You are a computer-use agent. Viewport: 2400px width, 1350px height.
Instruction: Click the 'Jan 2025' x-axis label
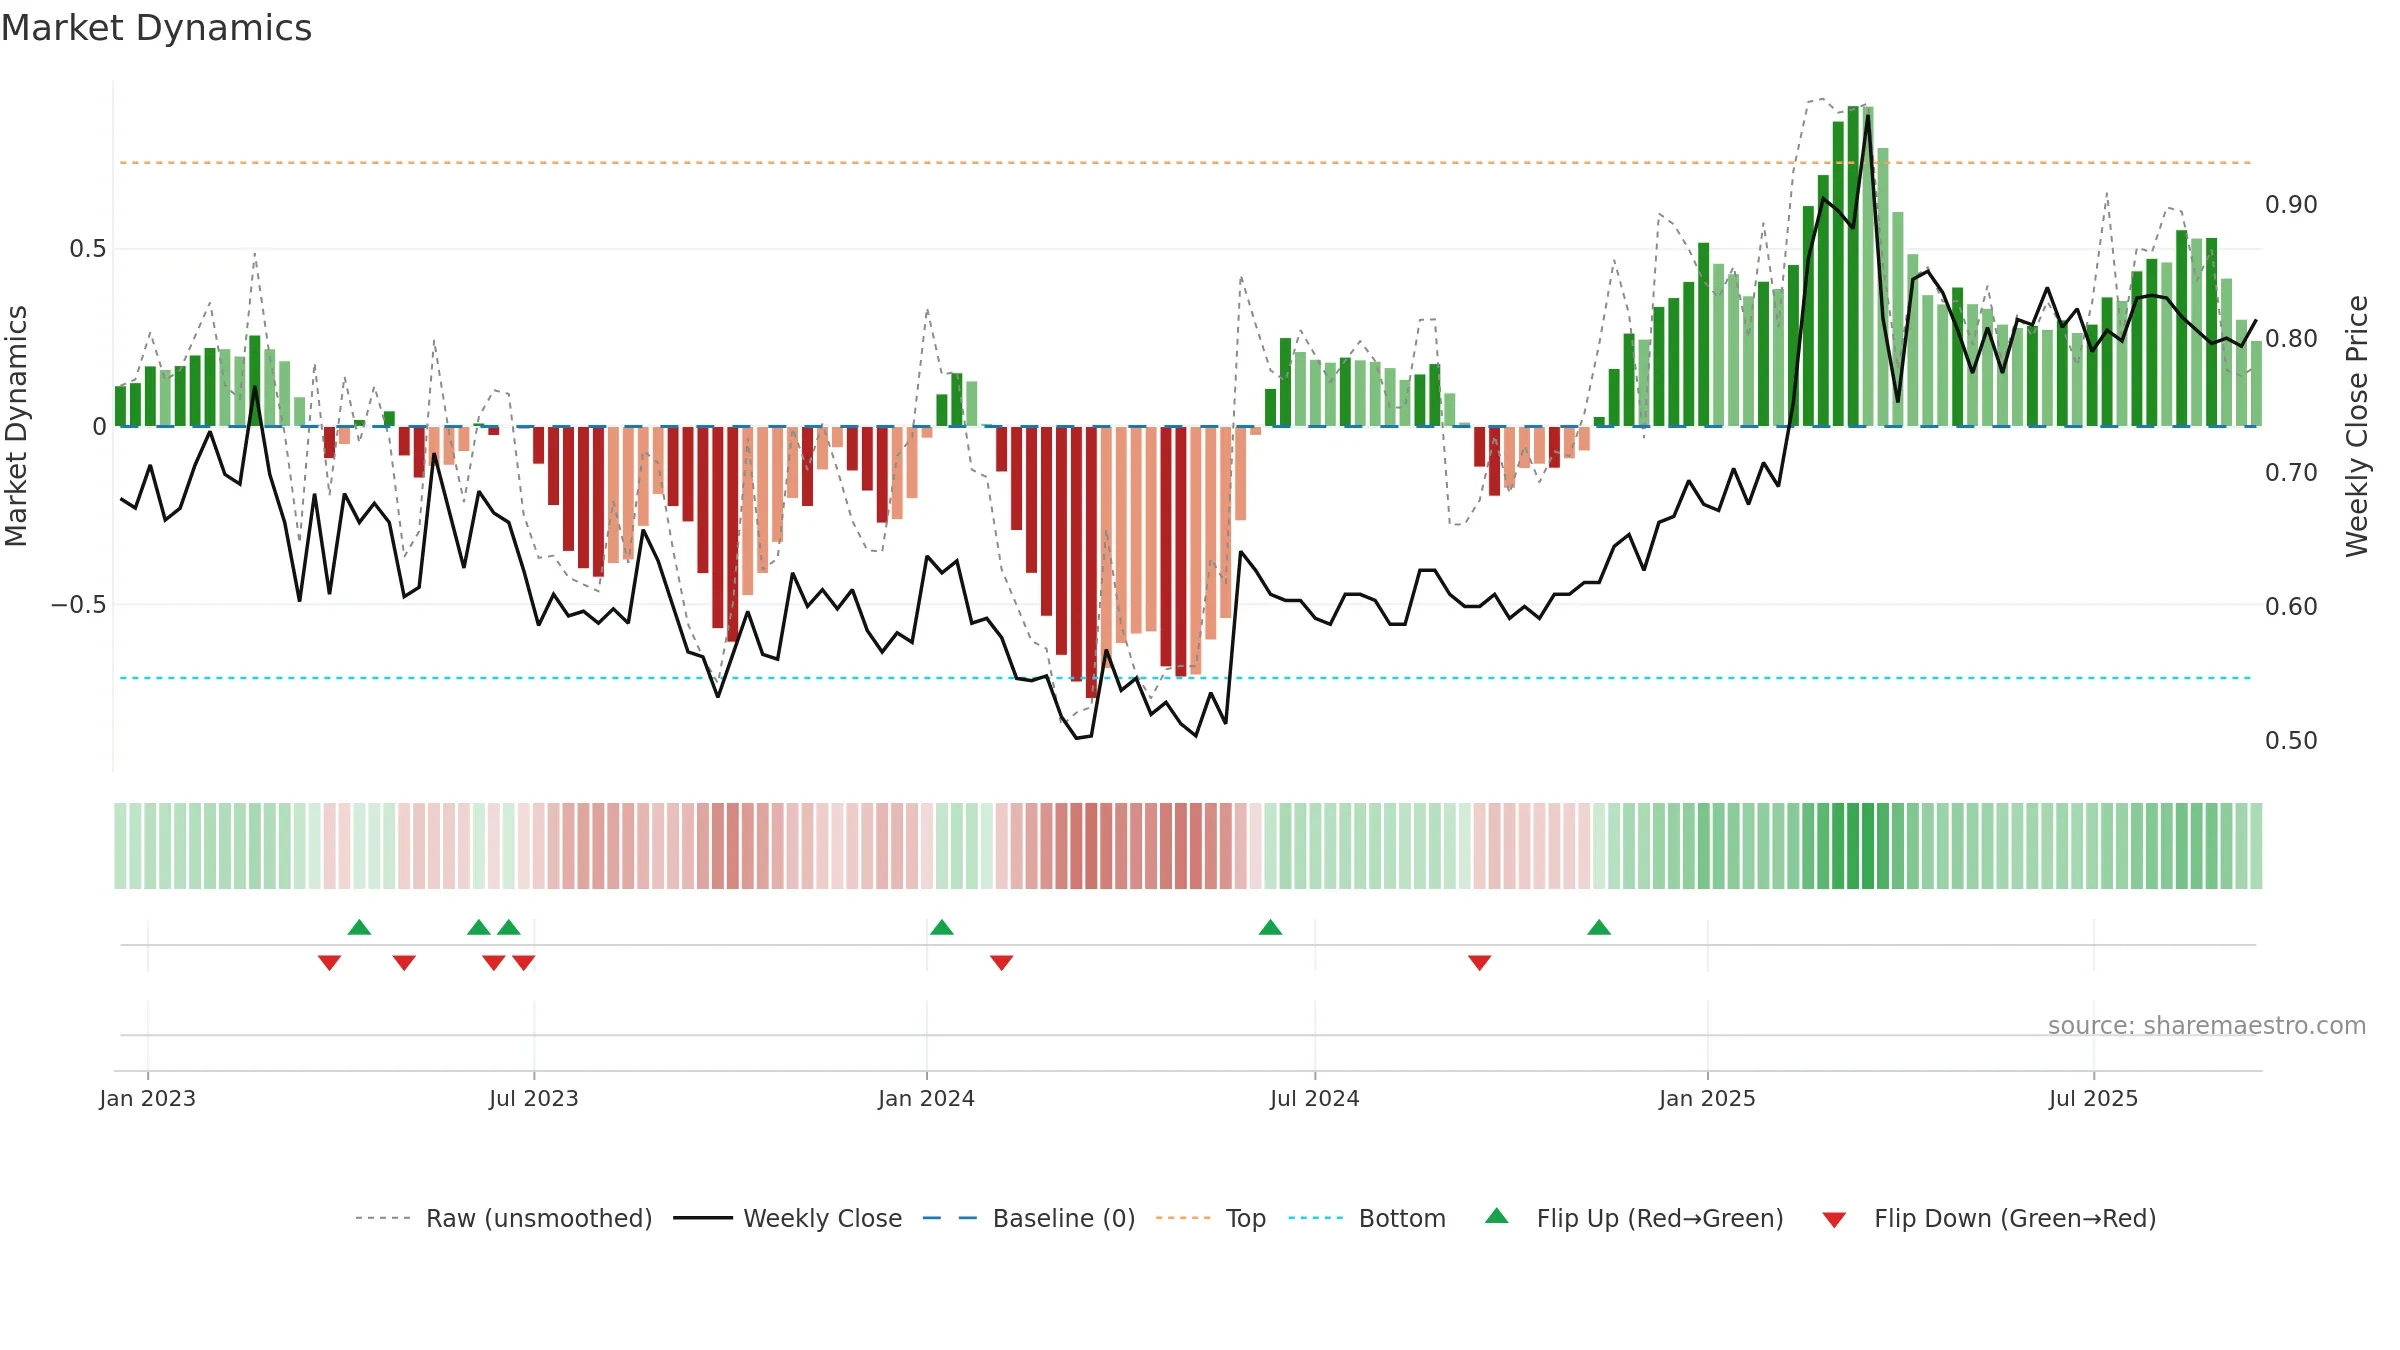(1707, 1098)
